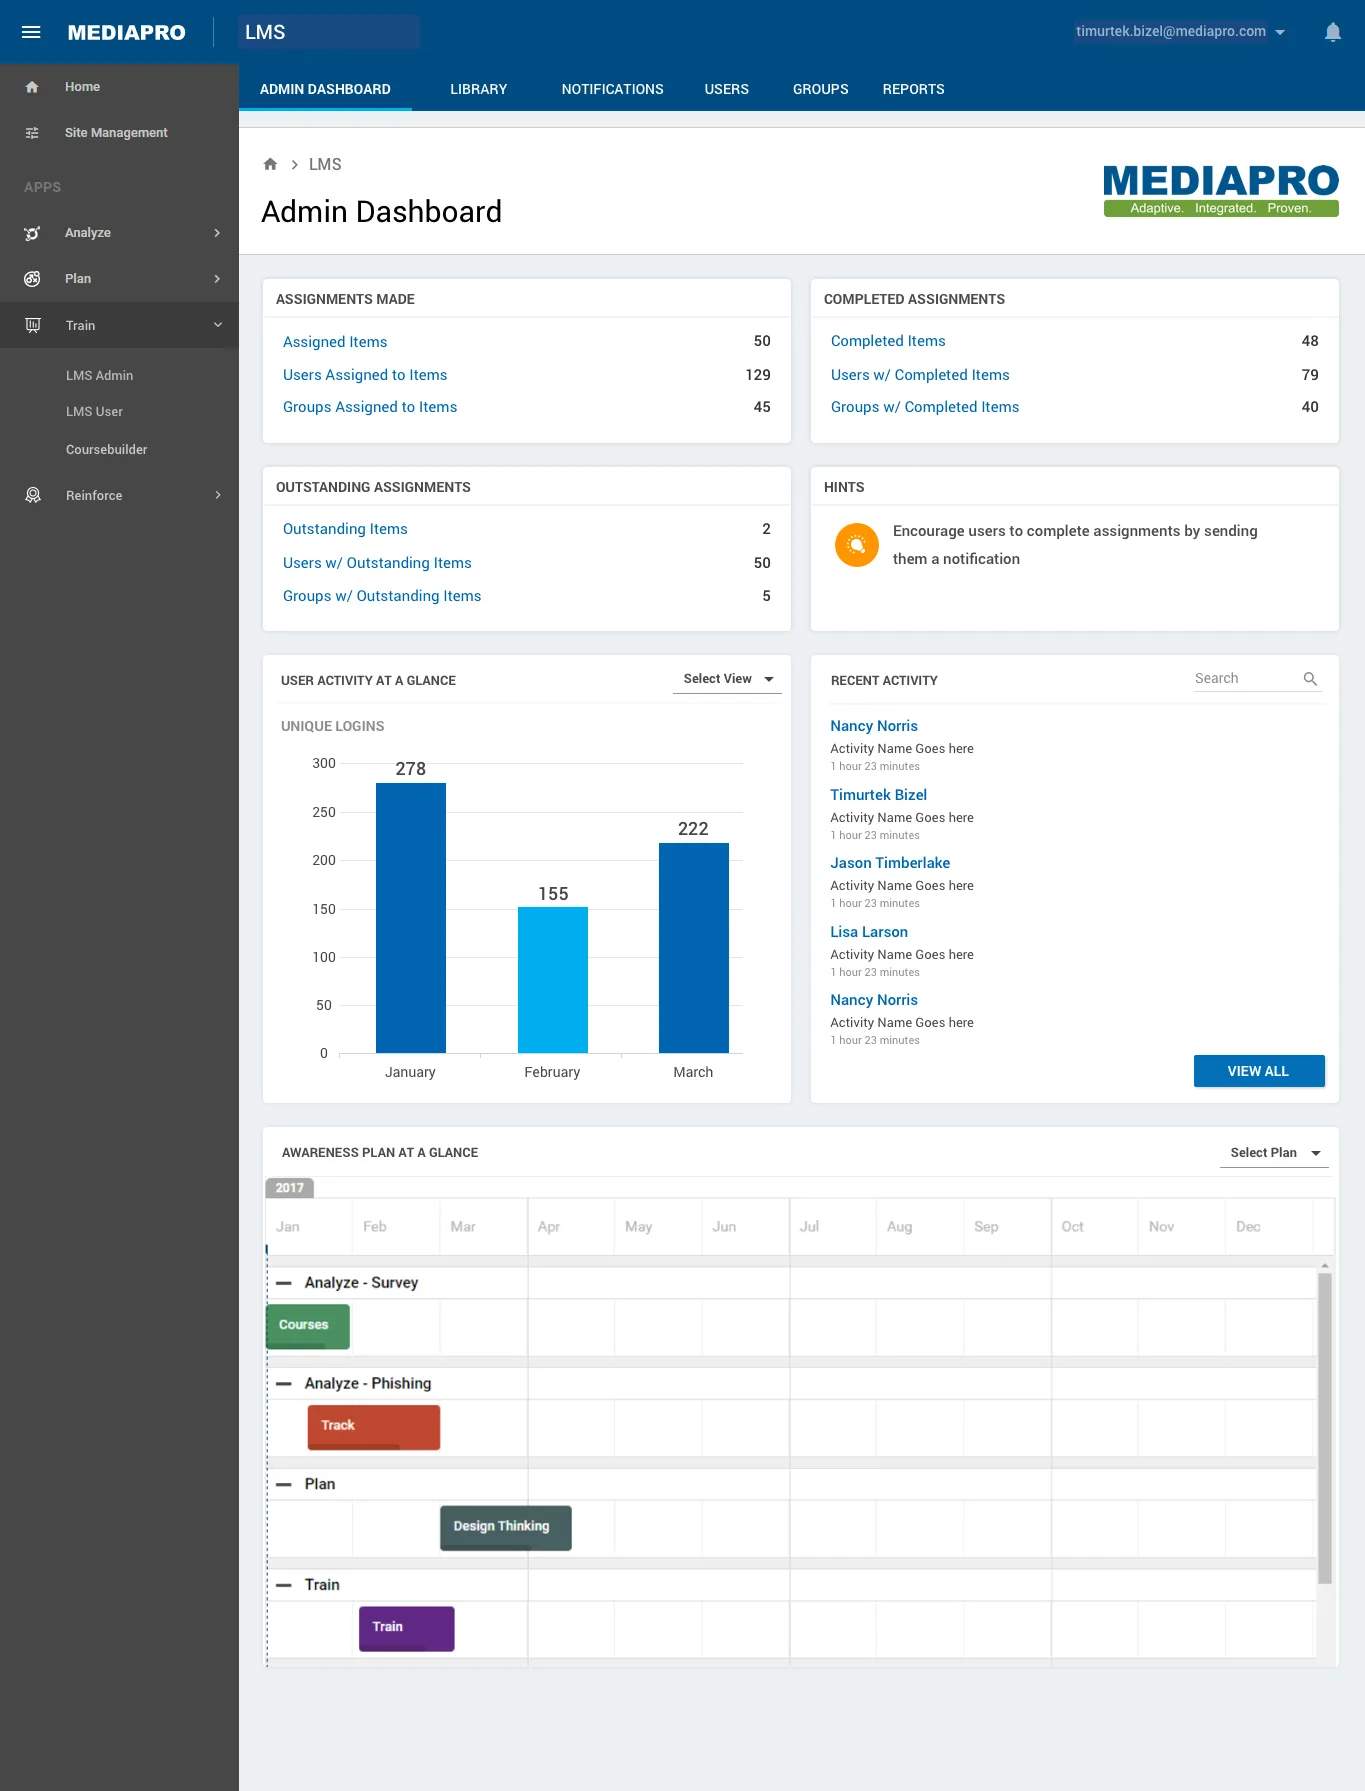Open Groups w/ Completed Items link

tap(925, 407)
